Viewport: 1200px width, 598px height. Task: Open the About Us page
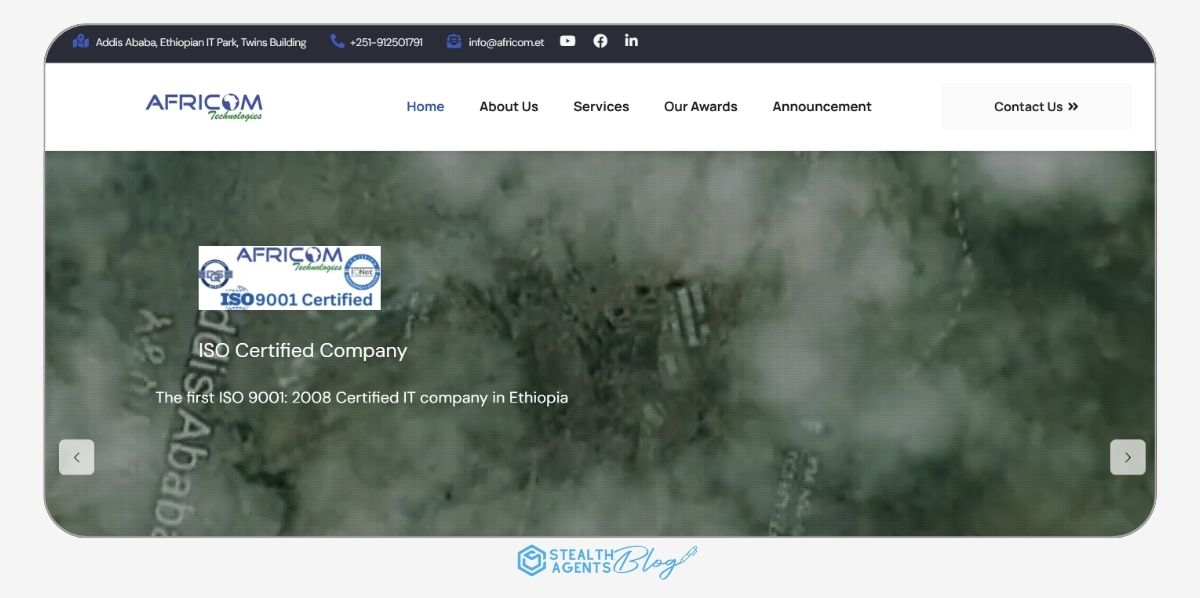508,107
